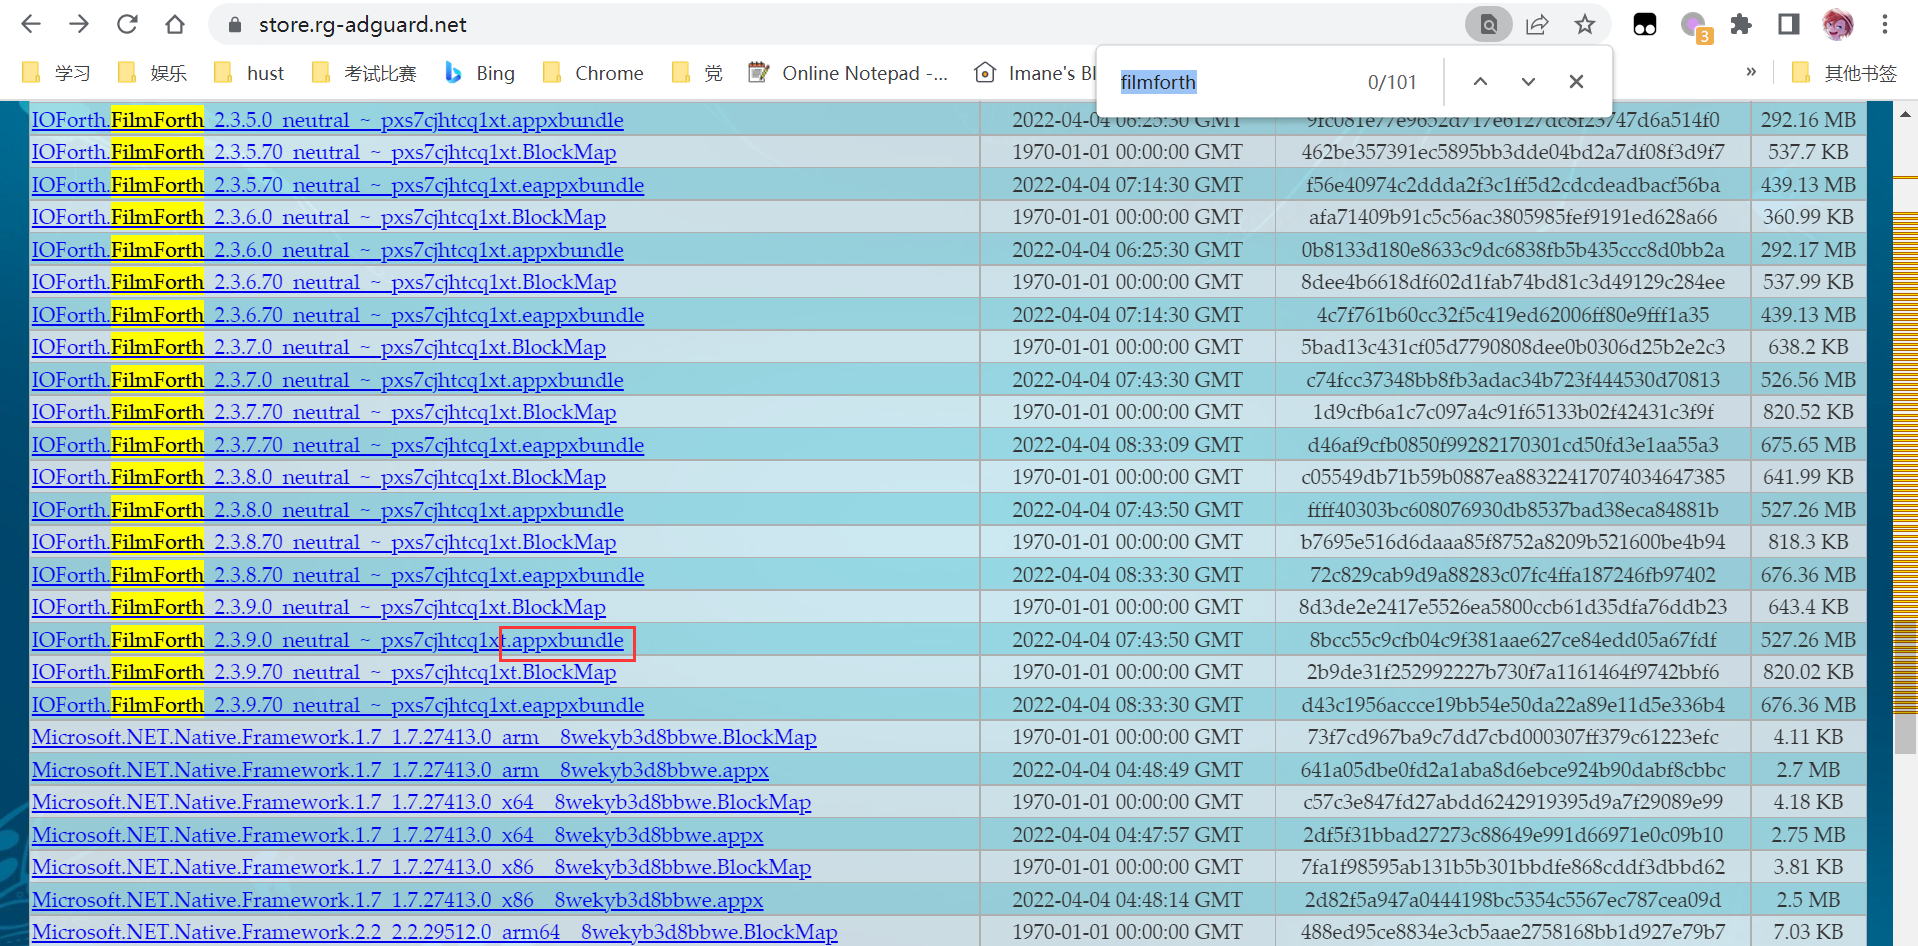
Task: Open the browser home page
Action: (175, 24)
